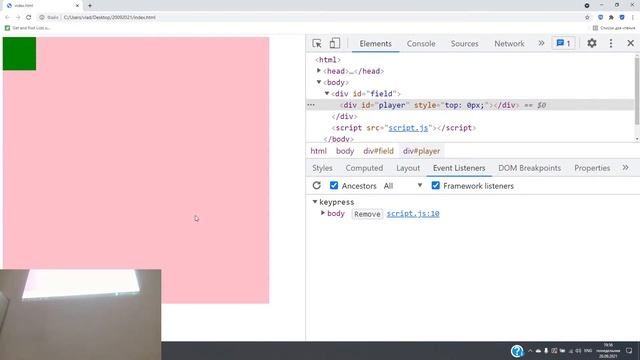Click the Elements tree vertical scrollbar
The image size is (640, 360).
[x=637, y=91]
